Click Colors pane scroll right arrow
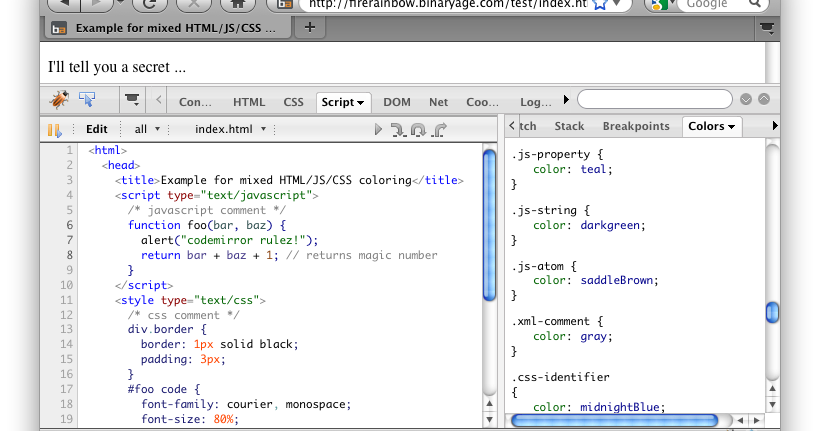This screenshot has height=431, width=820. click(x=756, y=420)
